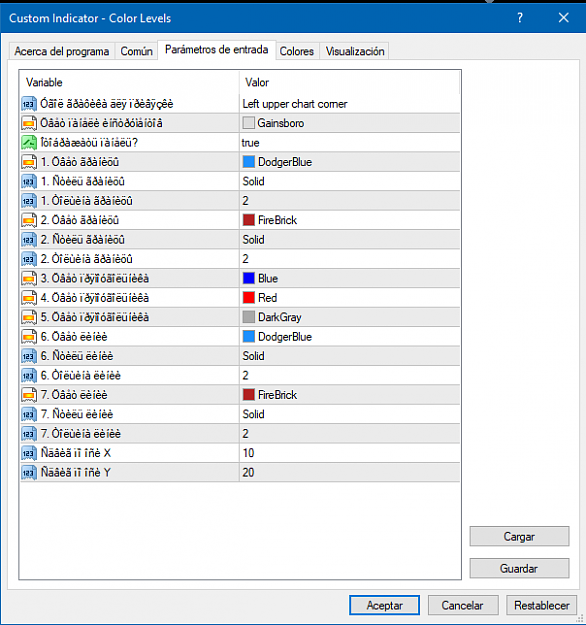Viewport: 586px width, 625px height.
Task: Click the color-type icon of the Gainsboro row
Action: click(29, 123)
